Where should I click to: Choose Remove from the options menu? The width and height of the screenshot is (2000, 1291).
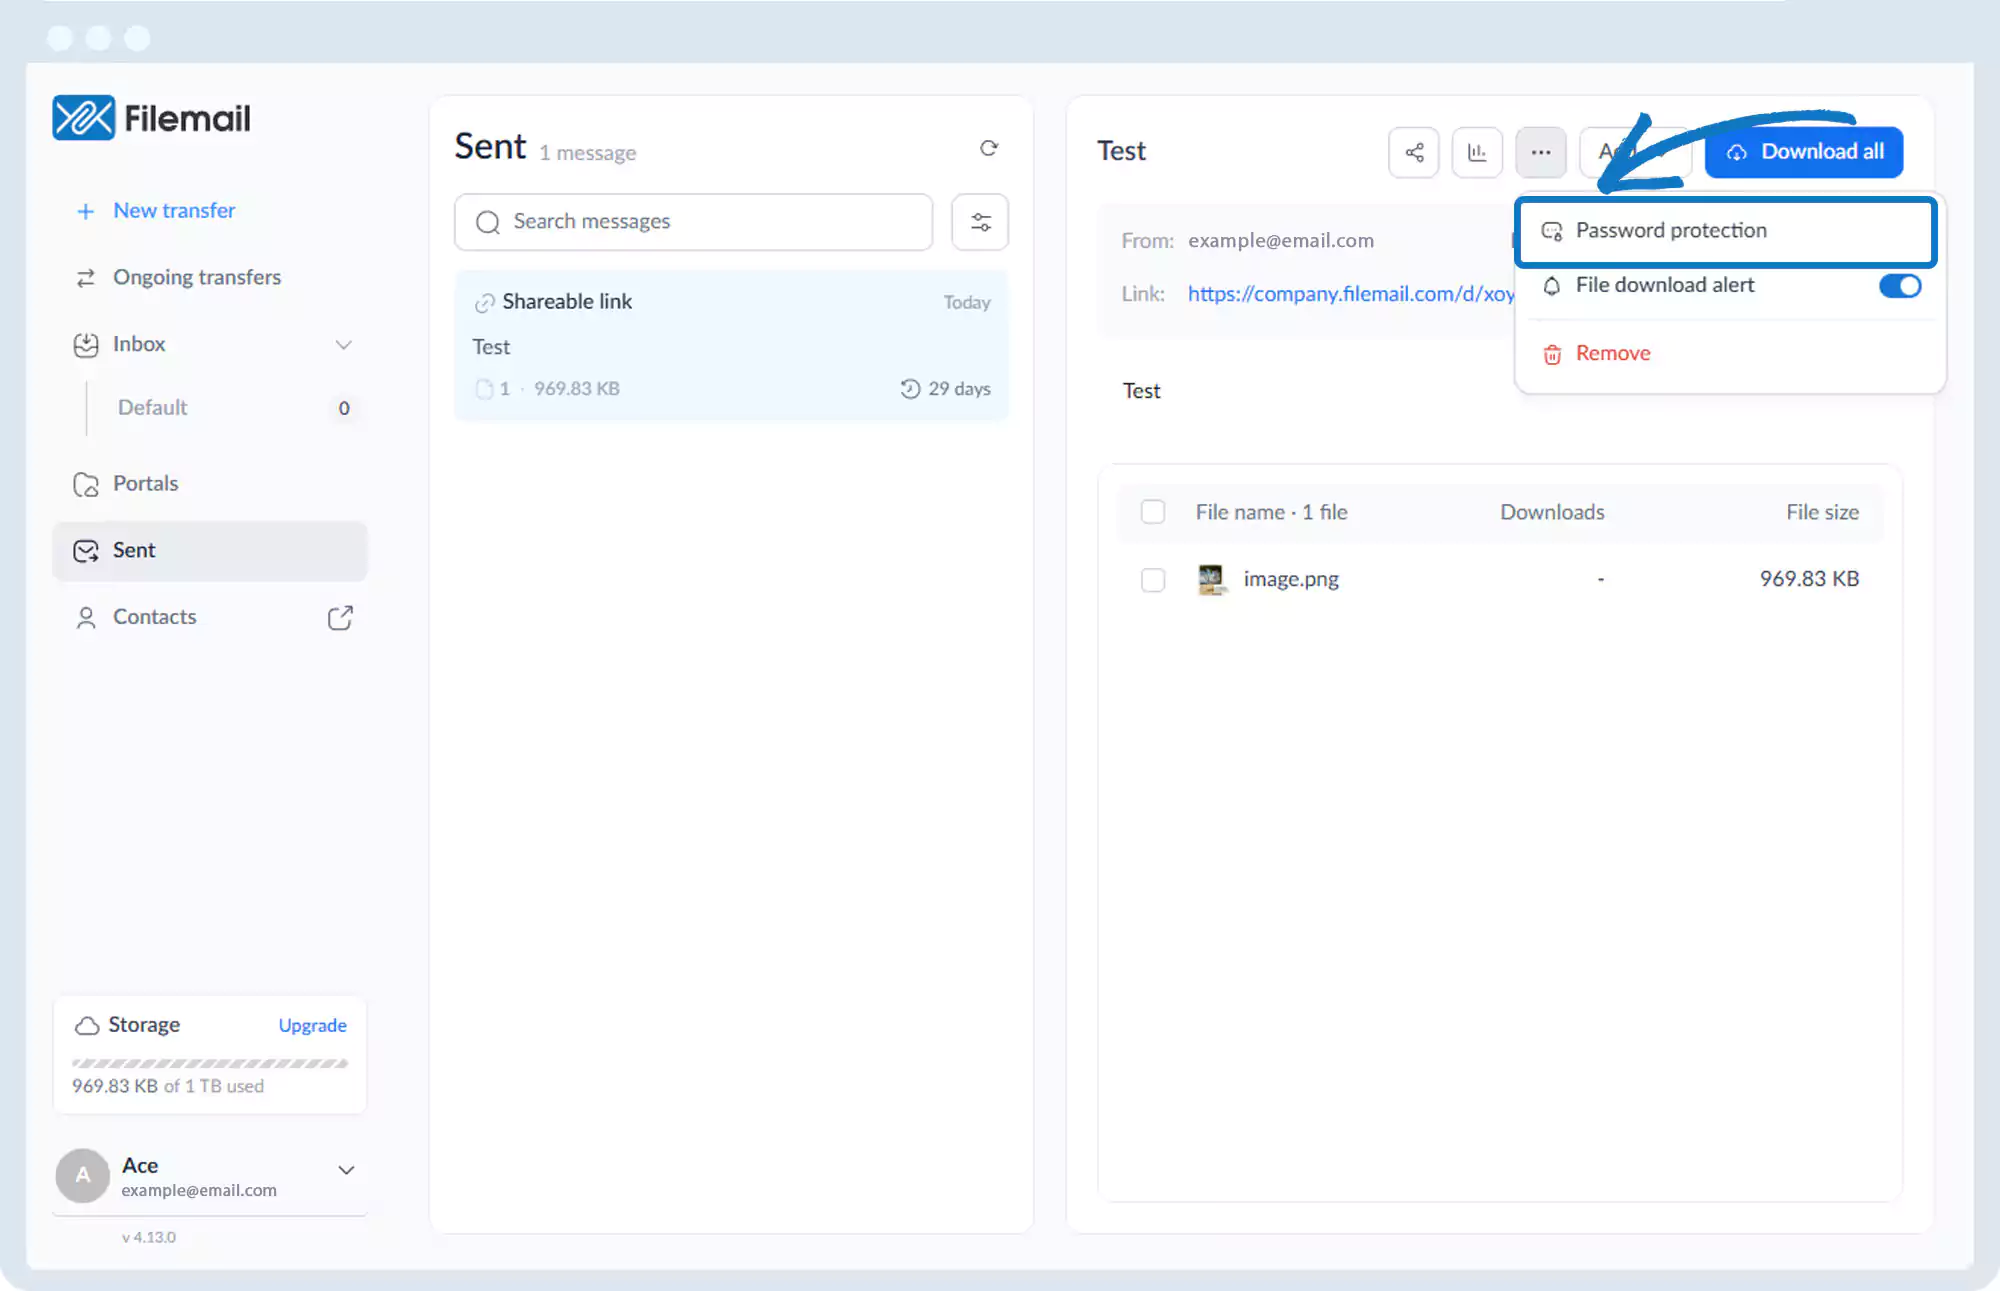pyautogui.click(x=1612, y=354)
